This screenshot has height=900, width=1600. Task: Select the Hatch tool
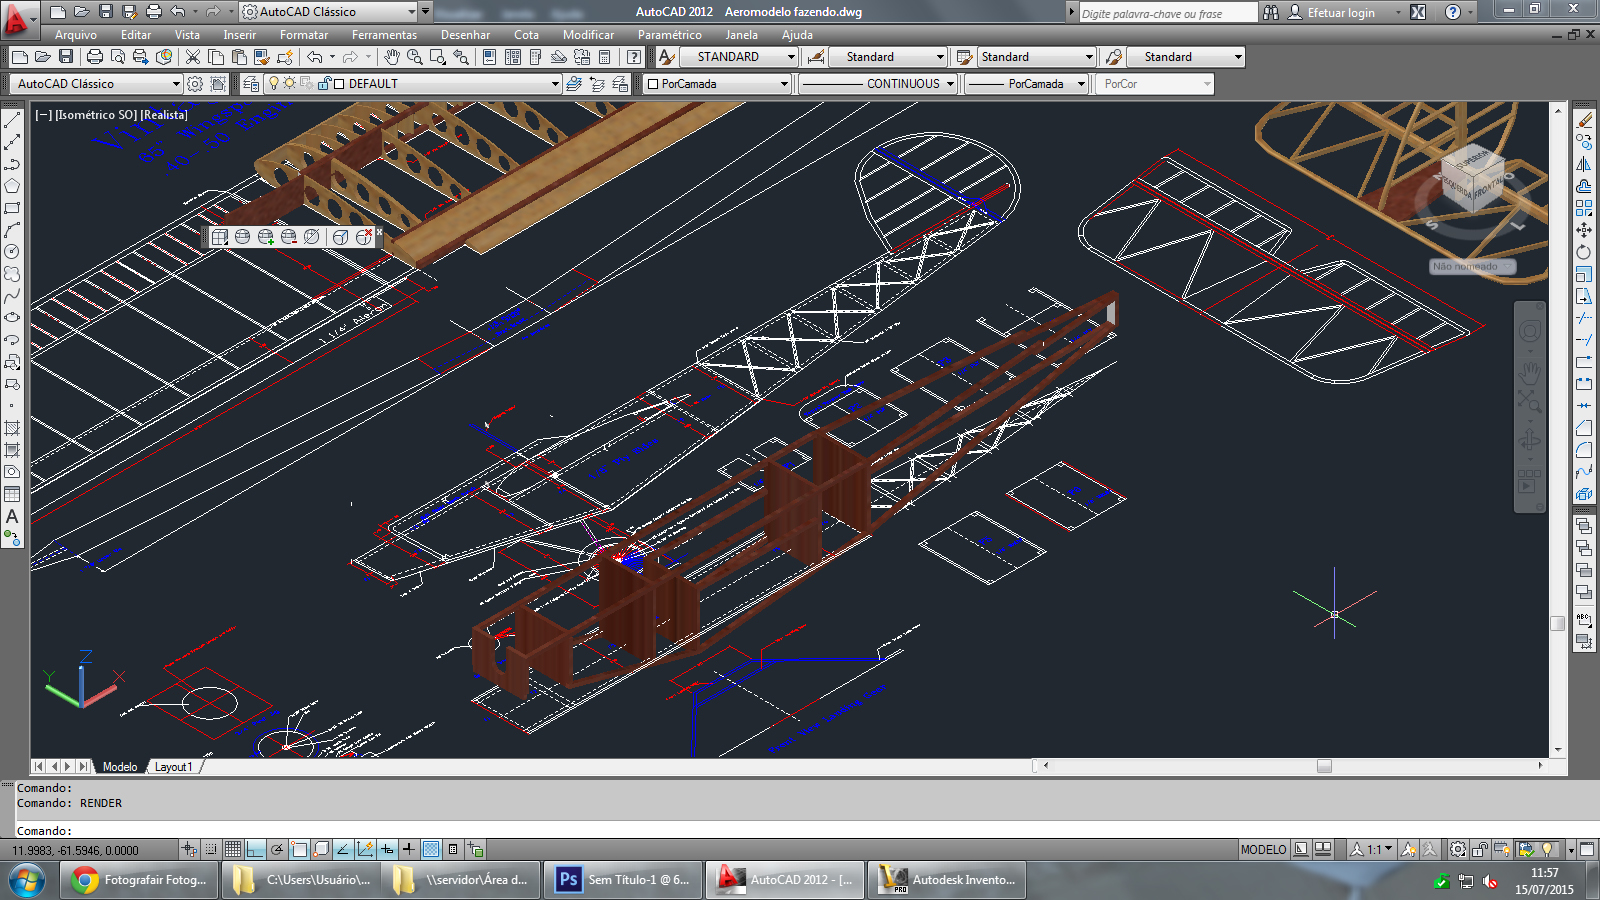click(x=13, y=427)
